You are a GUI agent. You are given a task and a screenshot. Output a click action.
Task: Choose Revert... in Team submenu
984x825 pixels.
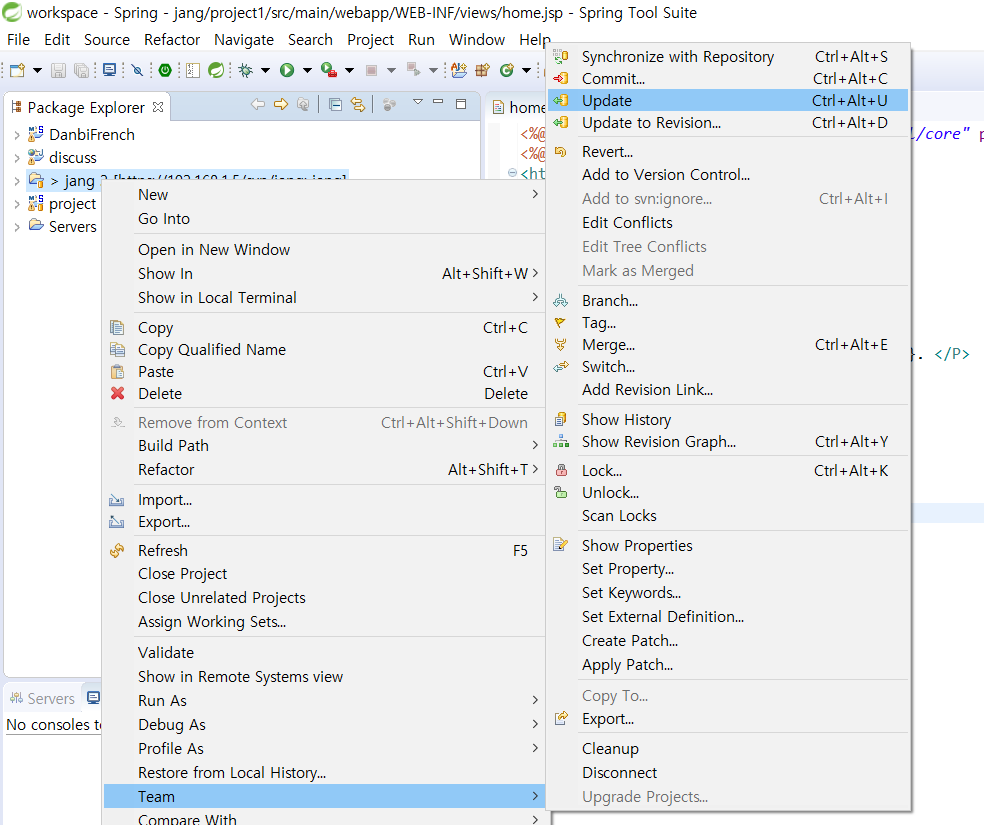point(728,152)
